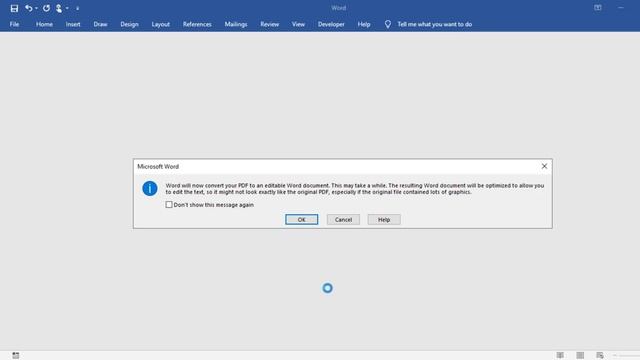Switch to the Insert tab
The height and width of the screenshot is (360, 640).
pyautogui.click(x=73, y=24)
